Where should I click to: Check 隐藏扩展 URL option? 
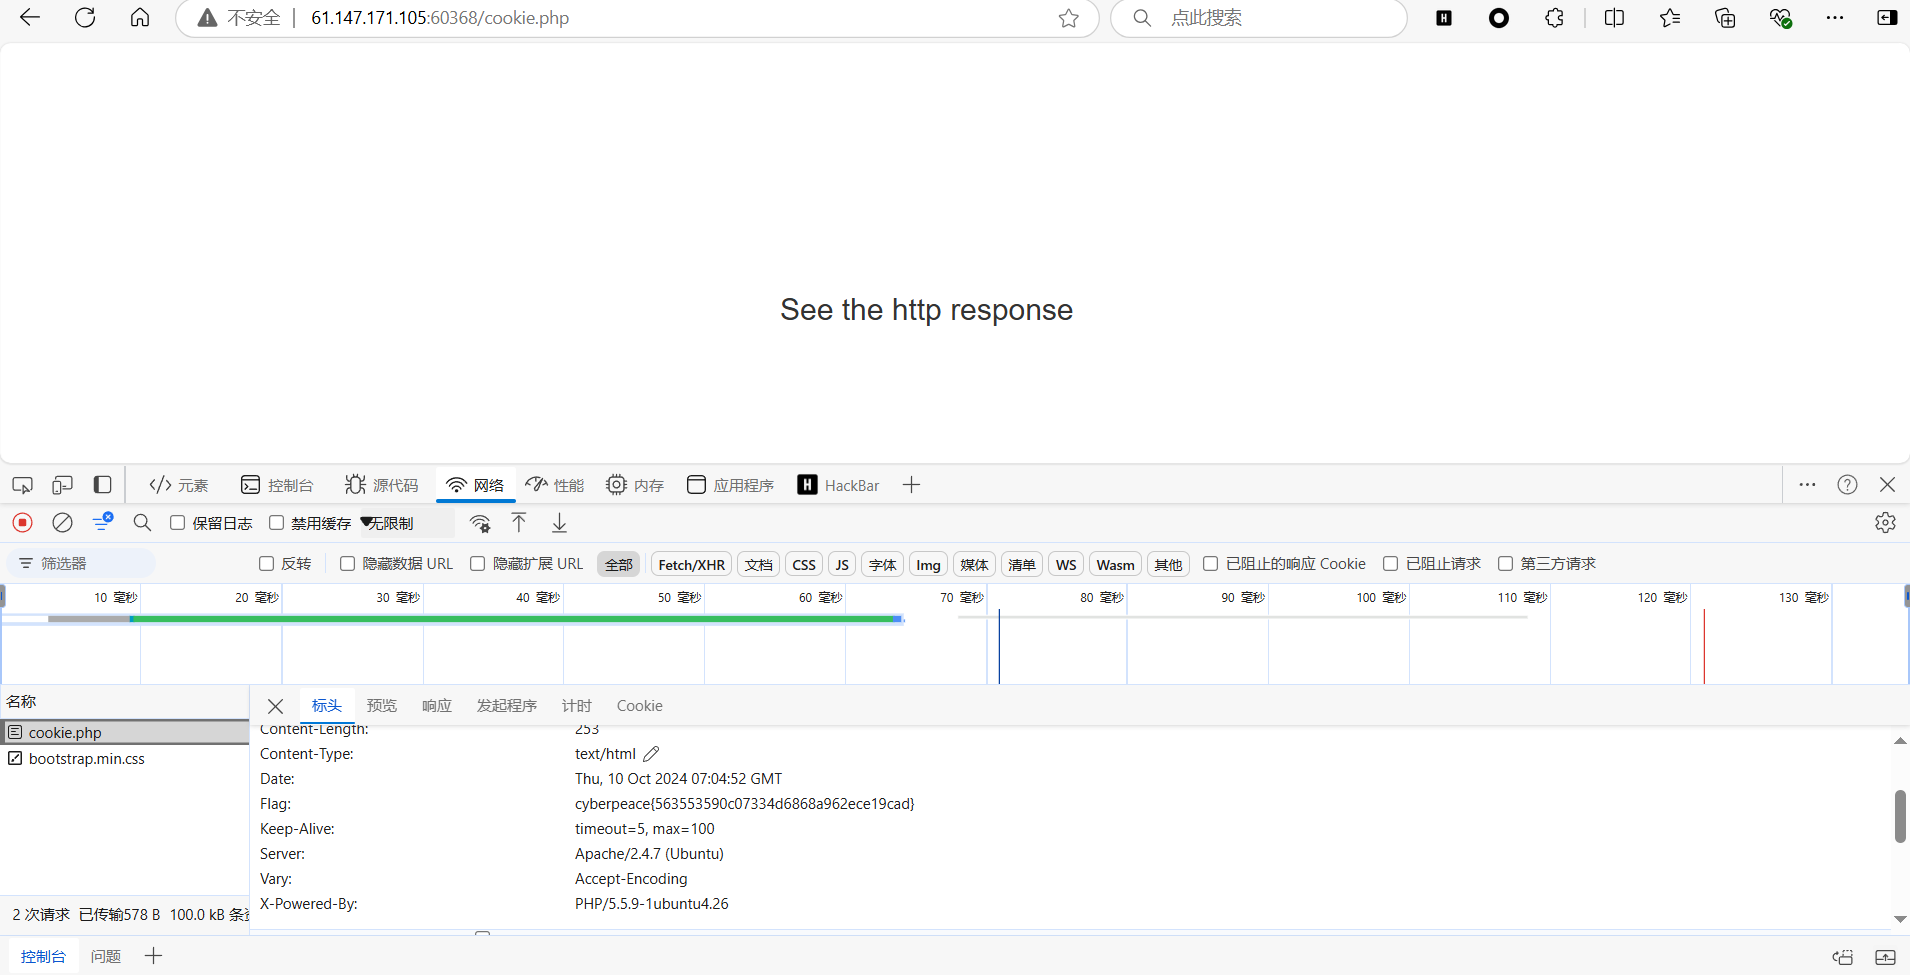tap(478, 564)
